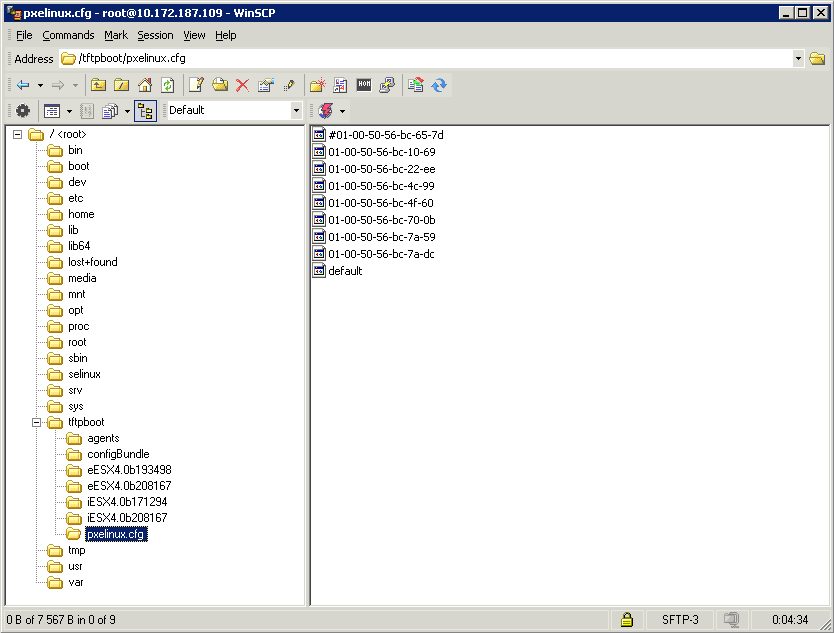Select file 01-00-50-56-bc-7a-dc
Image resolution: width=834 pixels, height=633 pixels.
tap(381, 254)
